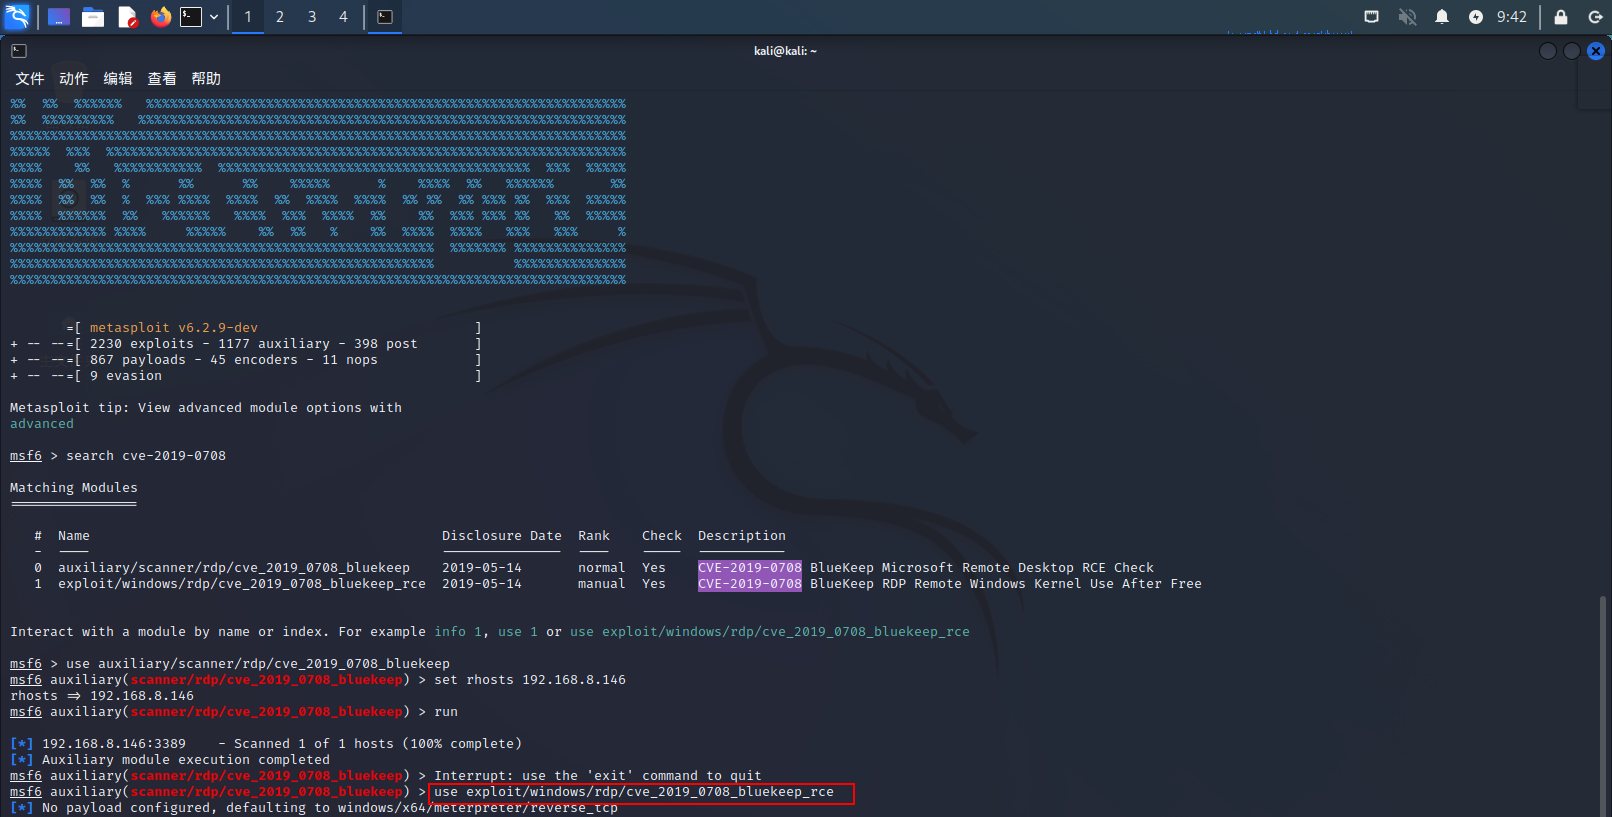
Task: Click the show desktop icon in panel
Action: tap(59, 17)
